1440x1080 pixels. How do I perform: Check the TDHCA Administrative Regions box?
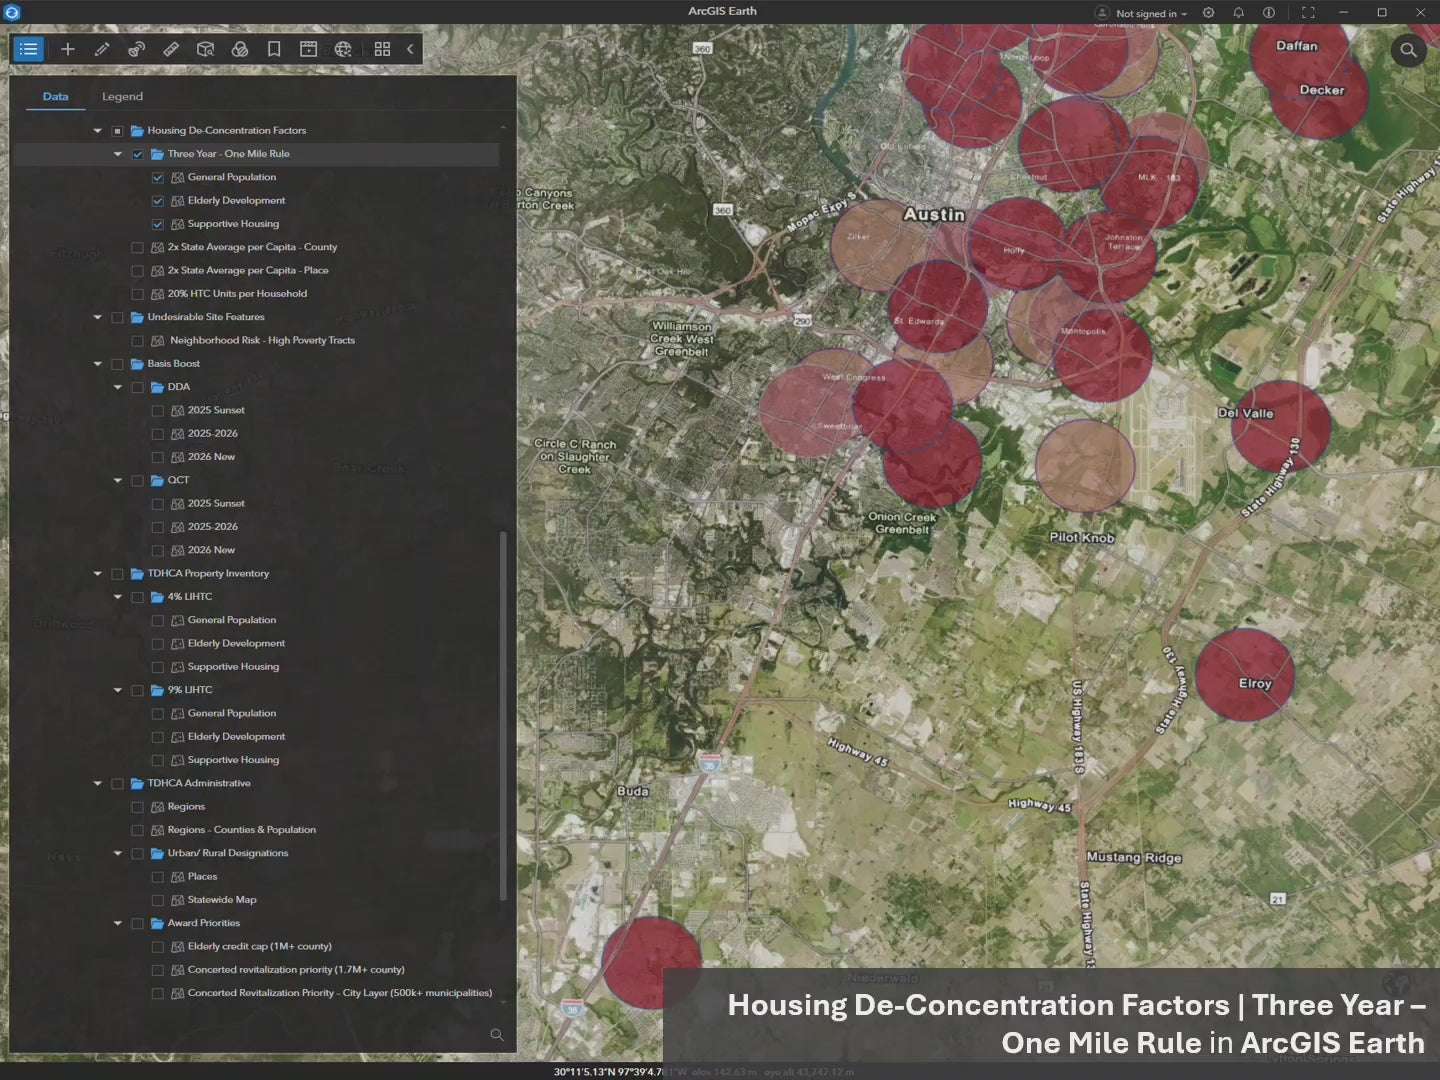(x=138, y=807)
